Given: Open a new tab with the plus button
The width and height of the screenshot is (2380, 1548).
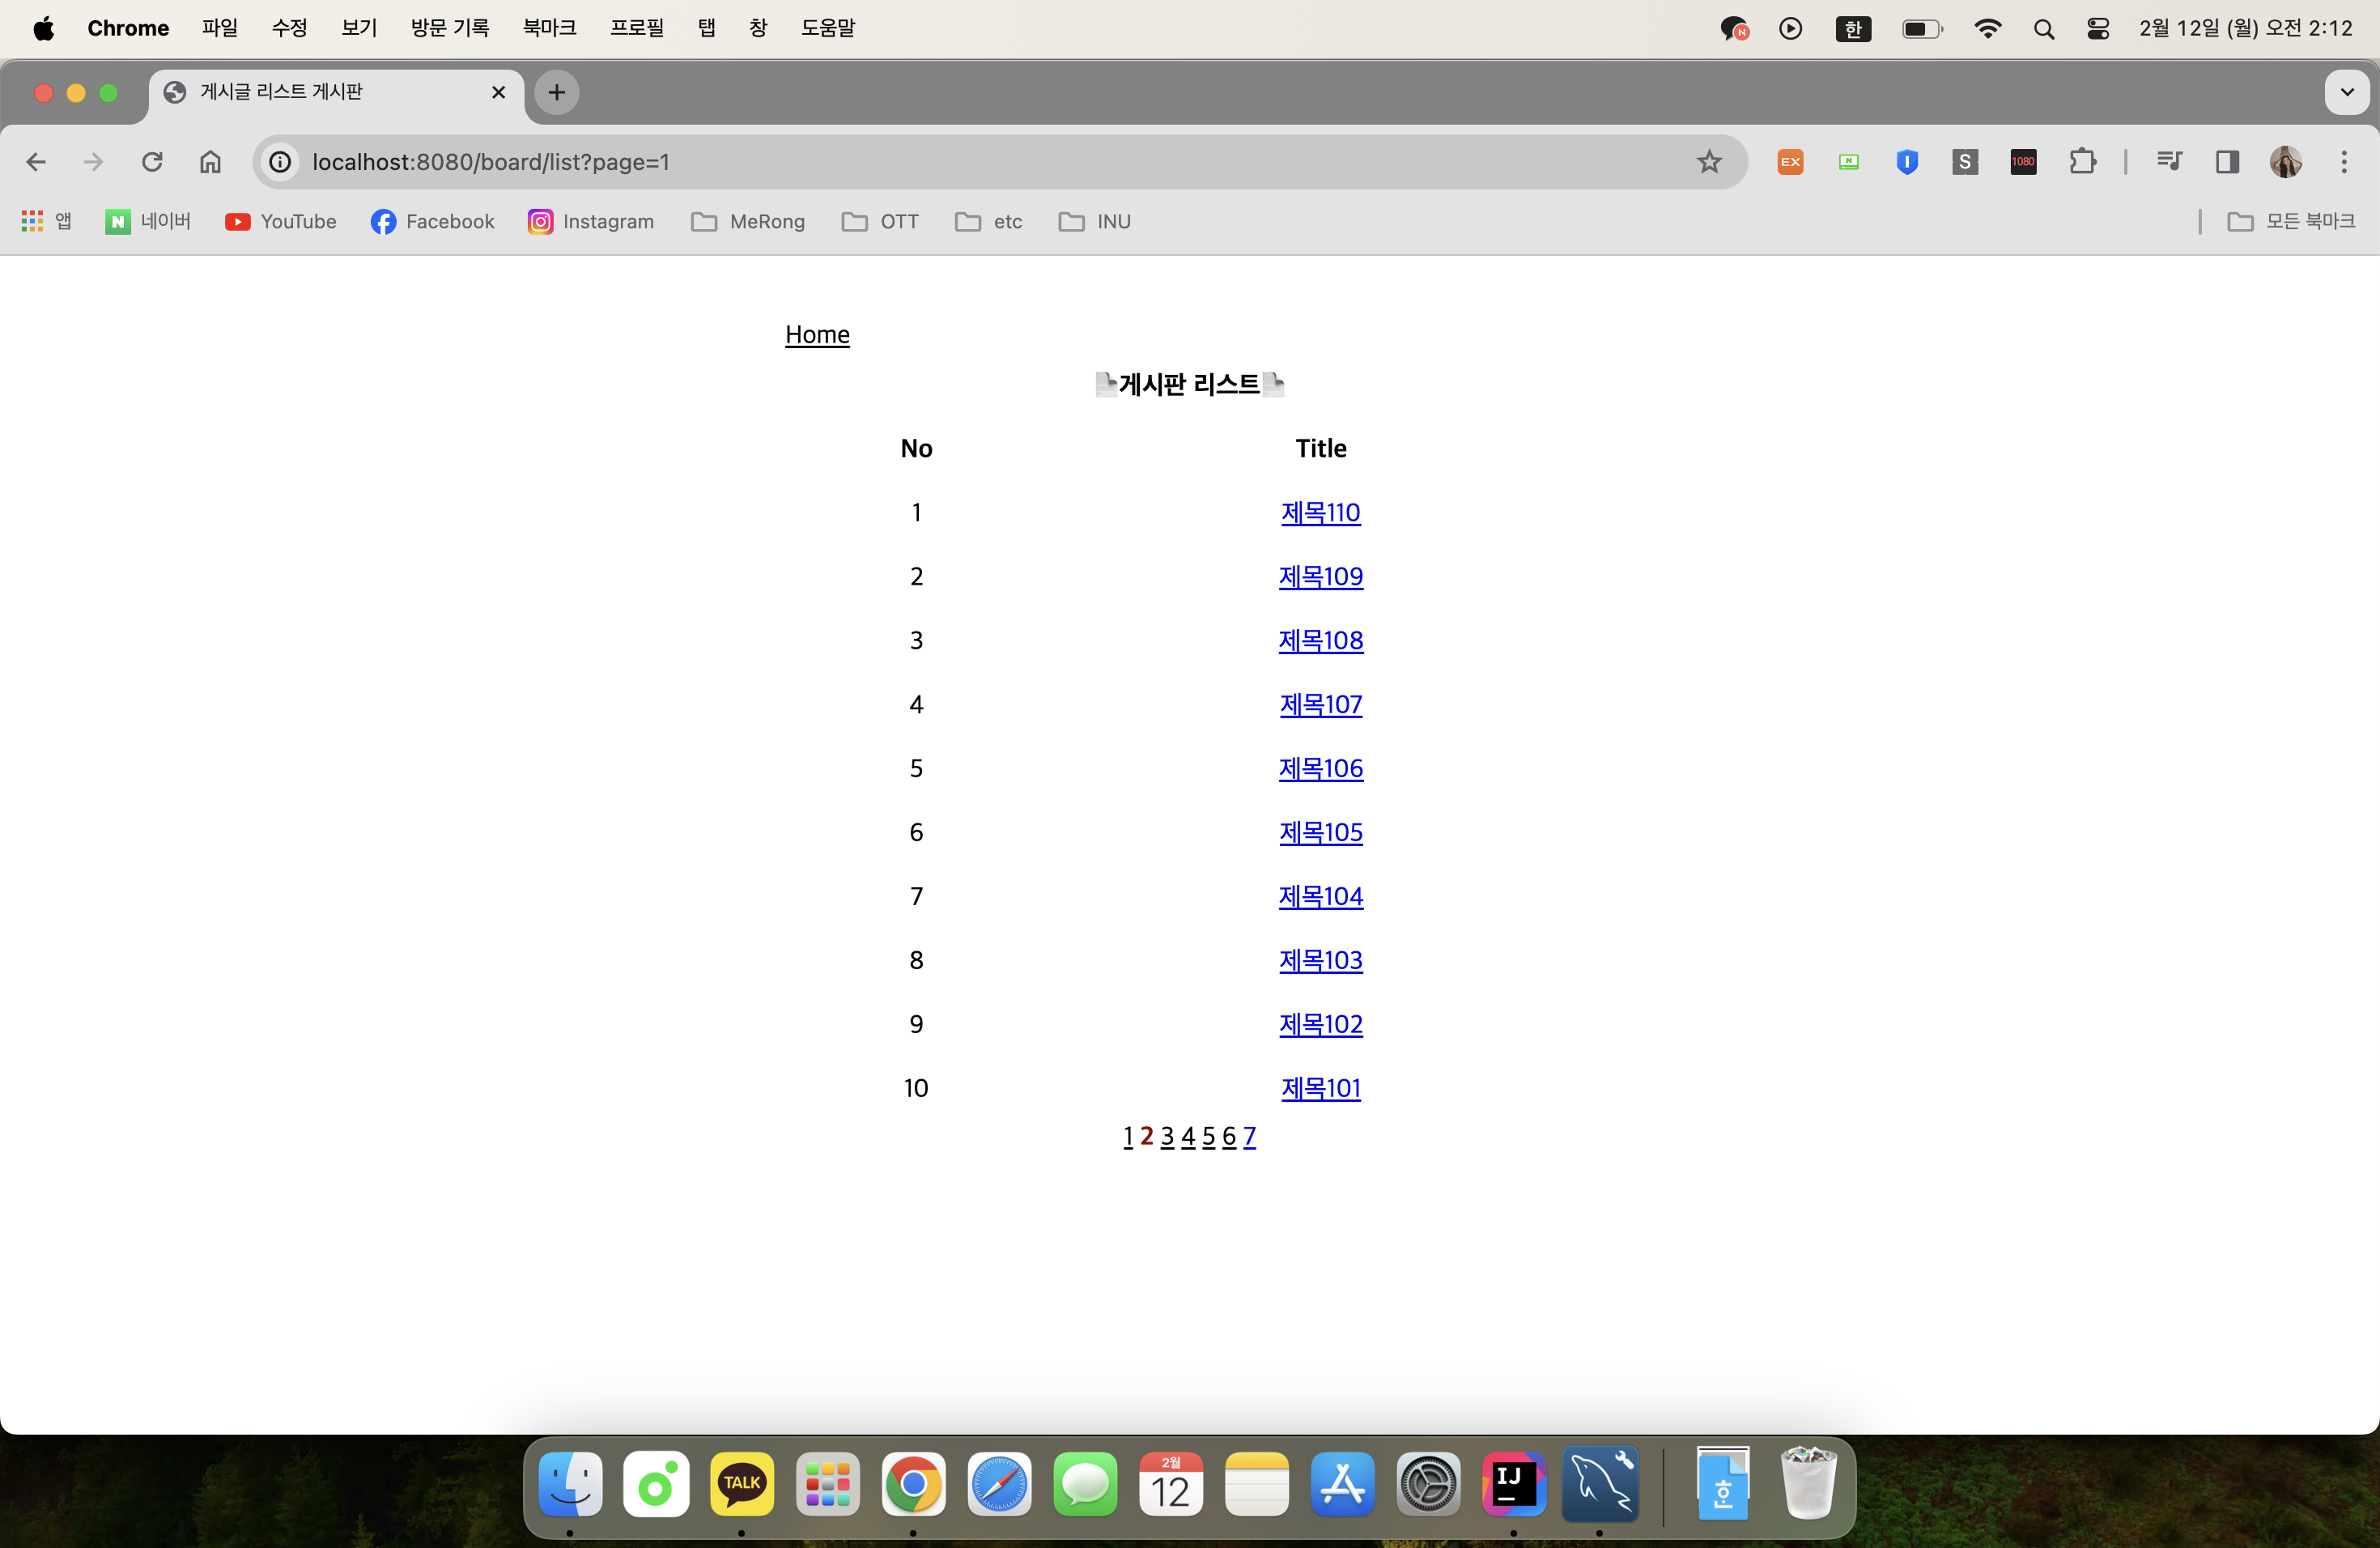Looking at the screenshot, I should [x=557, y=93].
